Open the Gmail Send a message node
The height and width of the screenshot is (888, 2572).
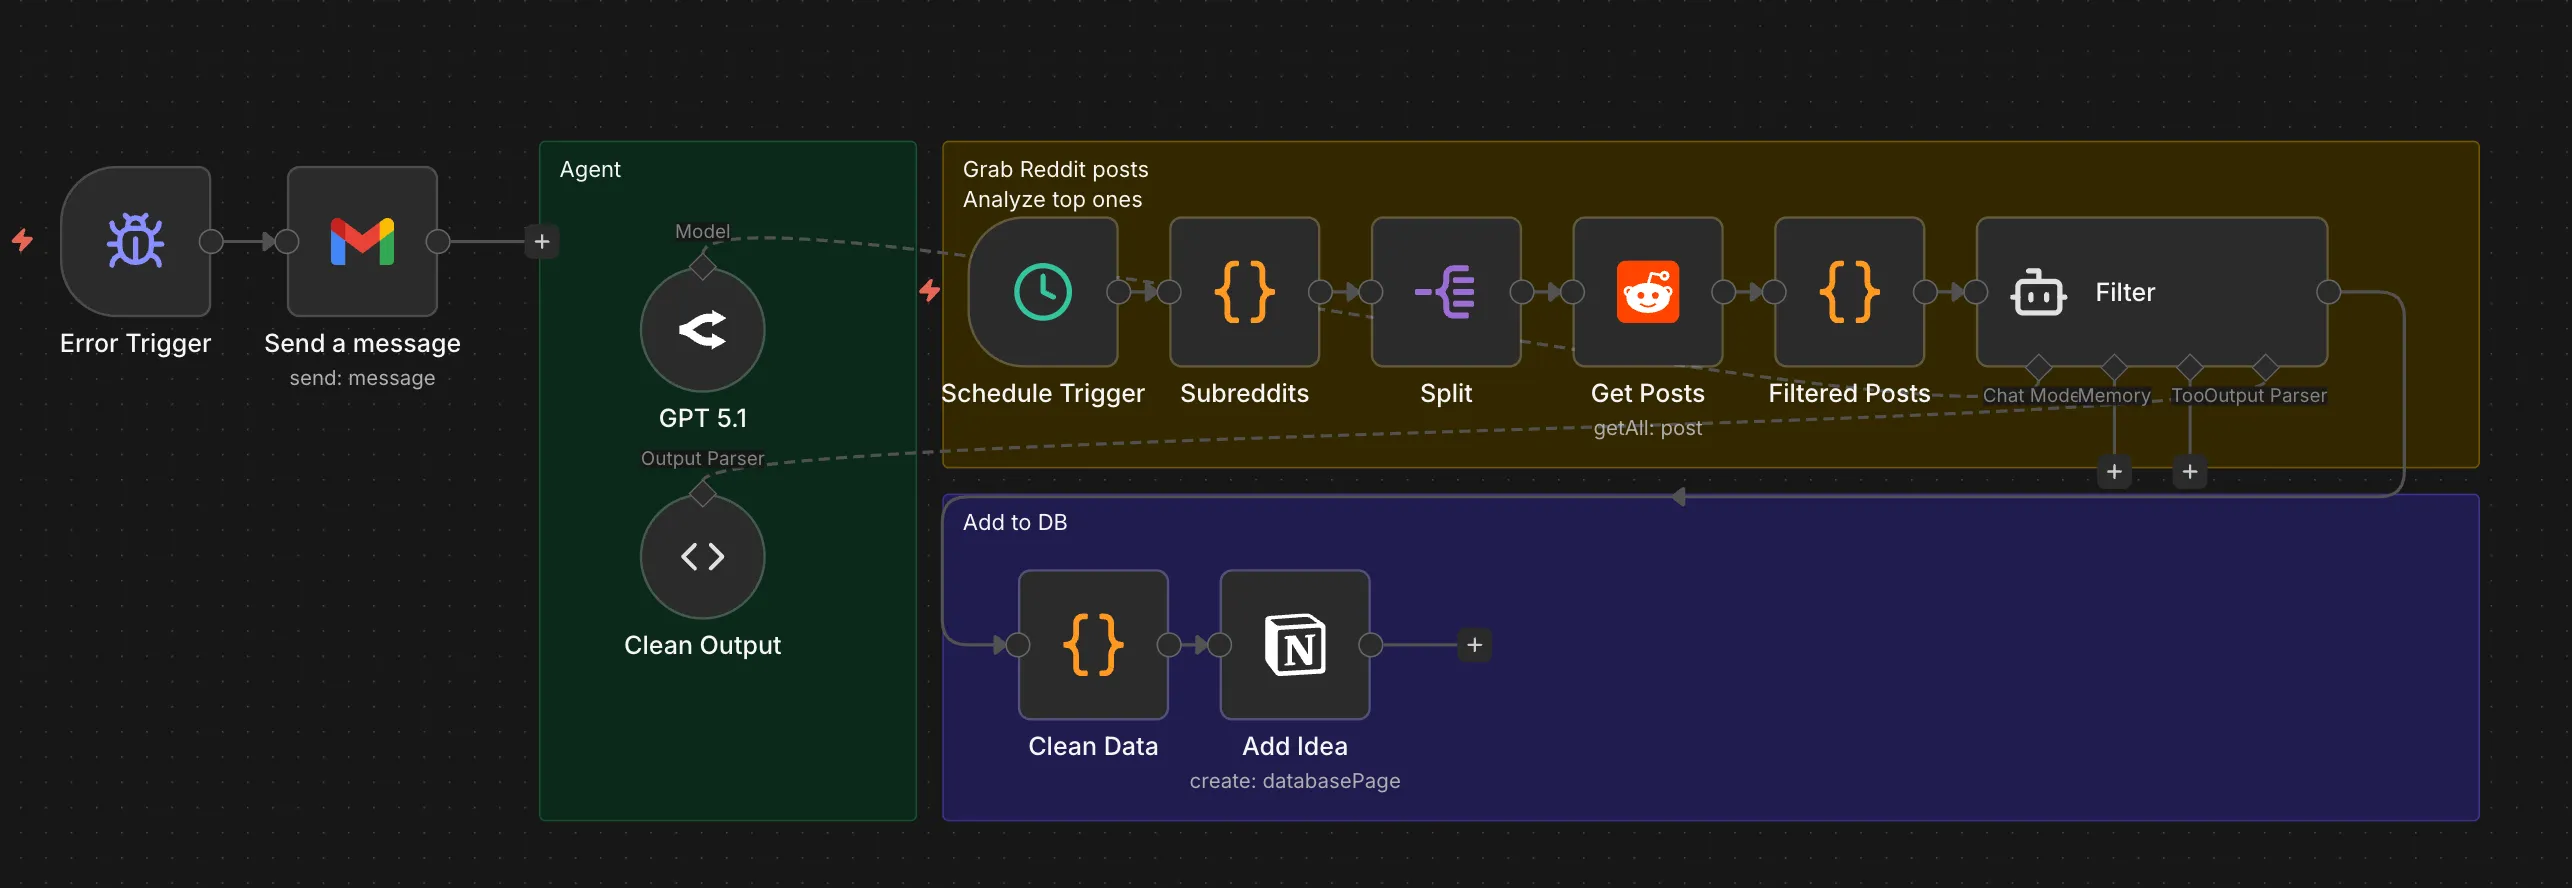362,241
